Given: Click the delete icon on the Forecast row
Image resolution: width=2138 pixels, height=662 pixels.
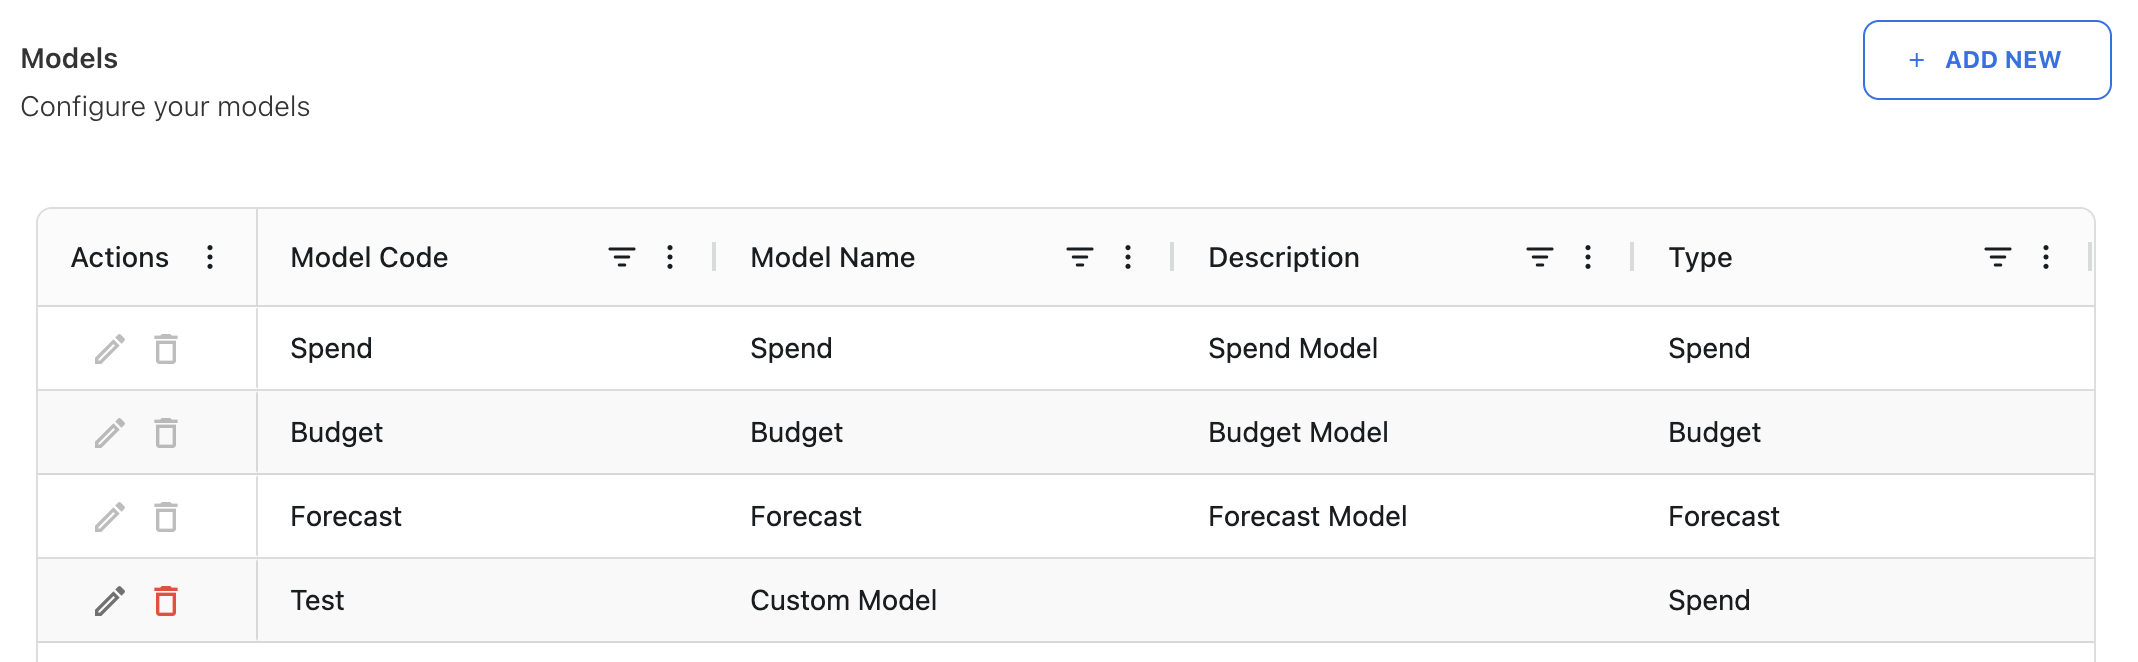Looking at the screenshot, I should pyautogui.click(x=166, y=516).
